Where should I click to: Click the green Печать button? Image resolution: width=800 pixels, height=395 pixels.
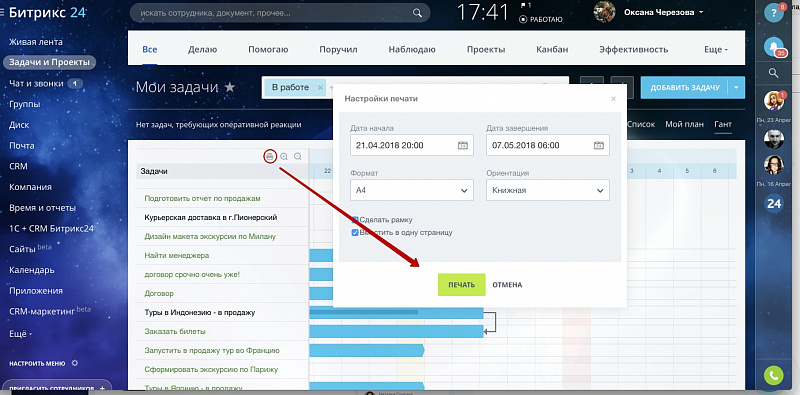click(461, 285)
